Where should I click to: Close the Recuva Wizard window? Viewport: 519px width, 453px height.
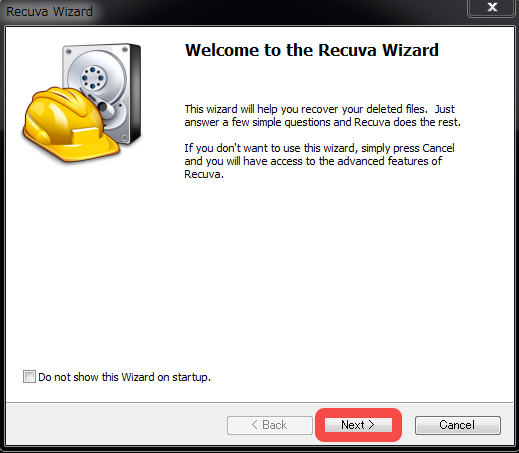[x=492, y=7]
